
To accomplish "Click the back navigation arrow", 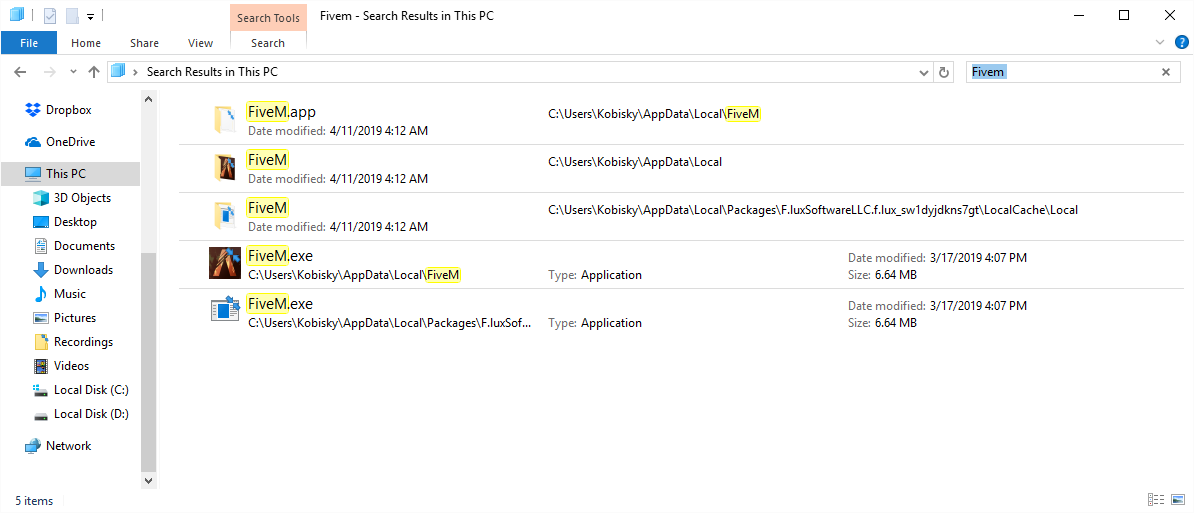I will coord(21,72).
